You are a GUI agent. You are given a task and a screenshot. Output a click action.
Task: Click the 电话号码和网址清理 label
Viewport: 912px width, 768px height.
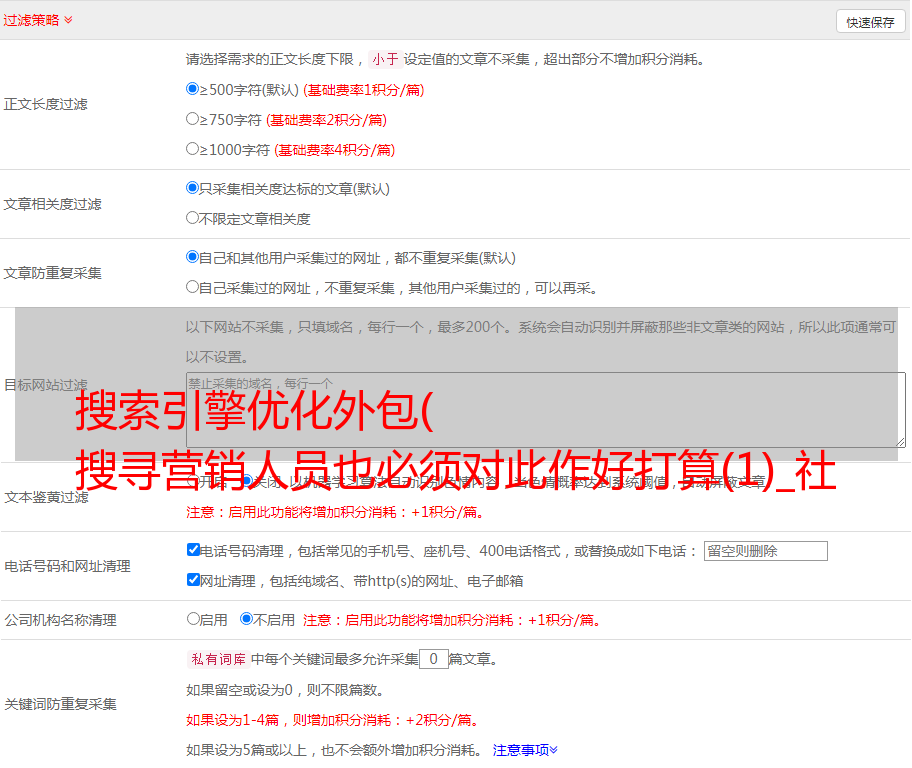coord(67,567)
